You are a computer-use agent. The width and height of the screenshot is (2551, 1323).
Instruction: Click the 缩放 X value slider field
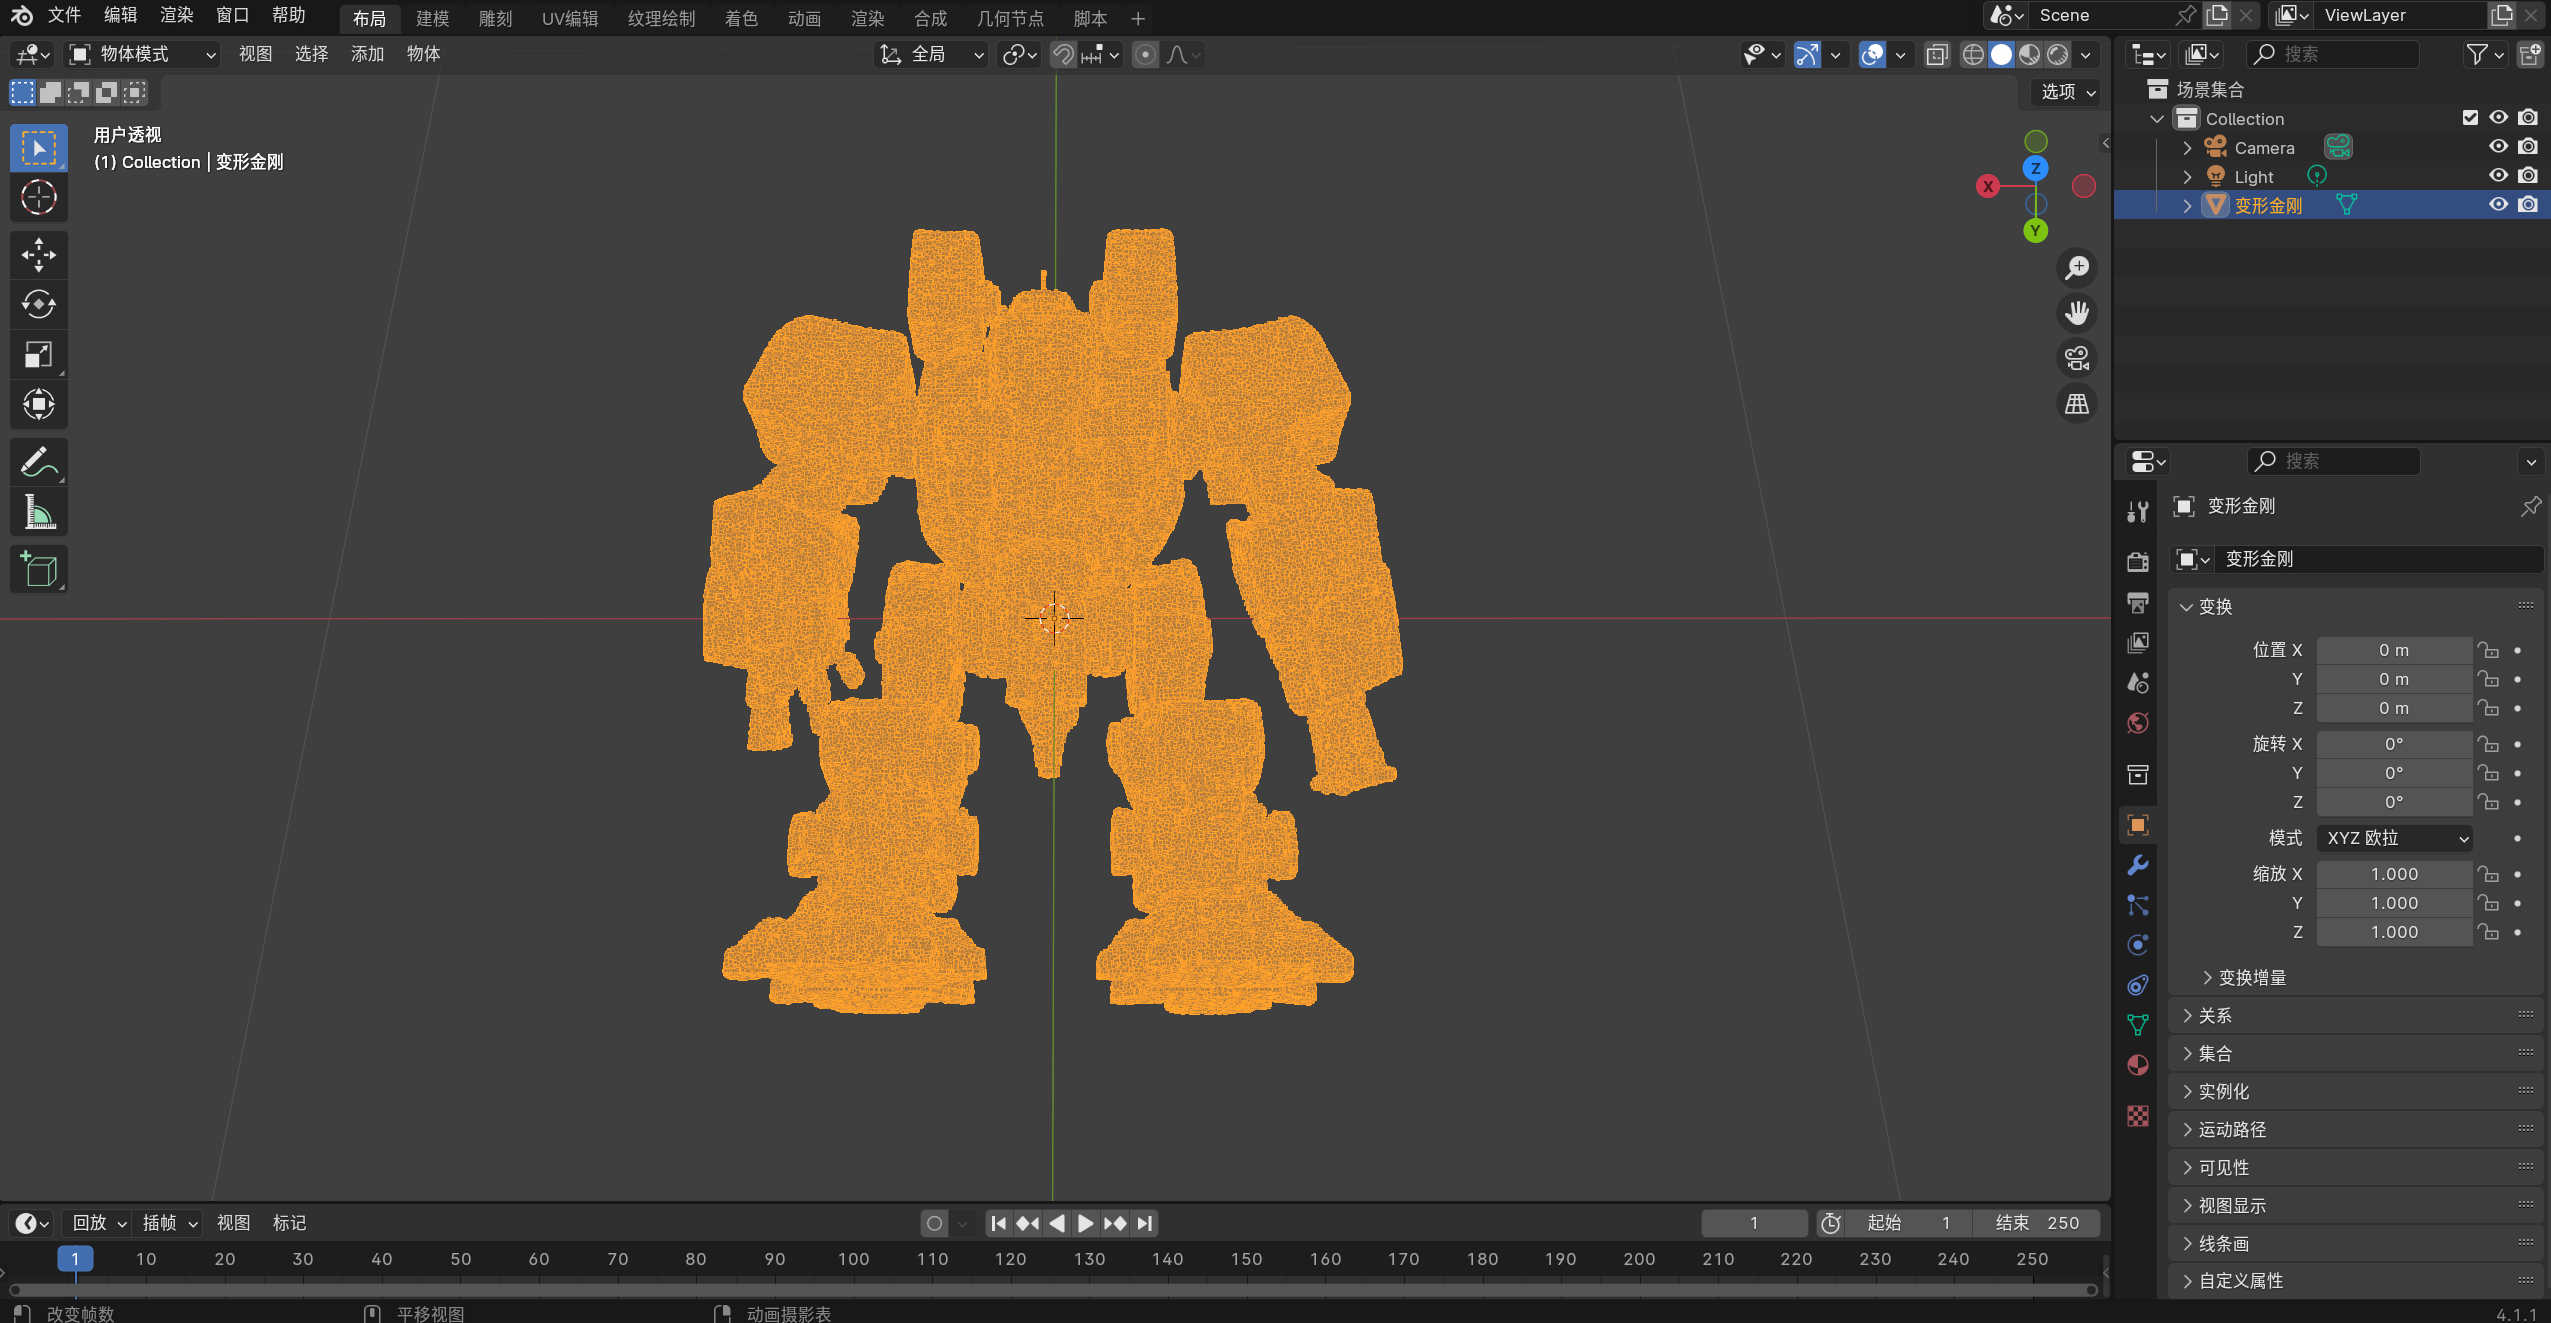coord(2394,874)
